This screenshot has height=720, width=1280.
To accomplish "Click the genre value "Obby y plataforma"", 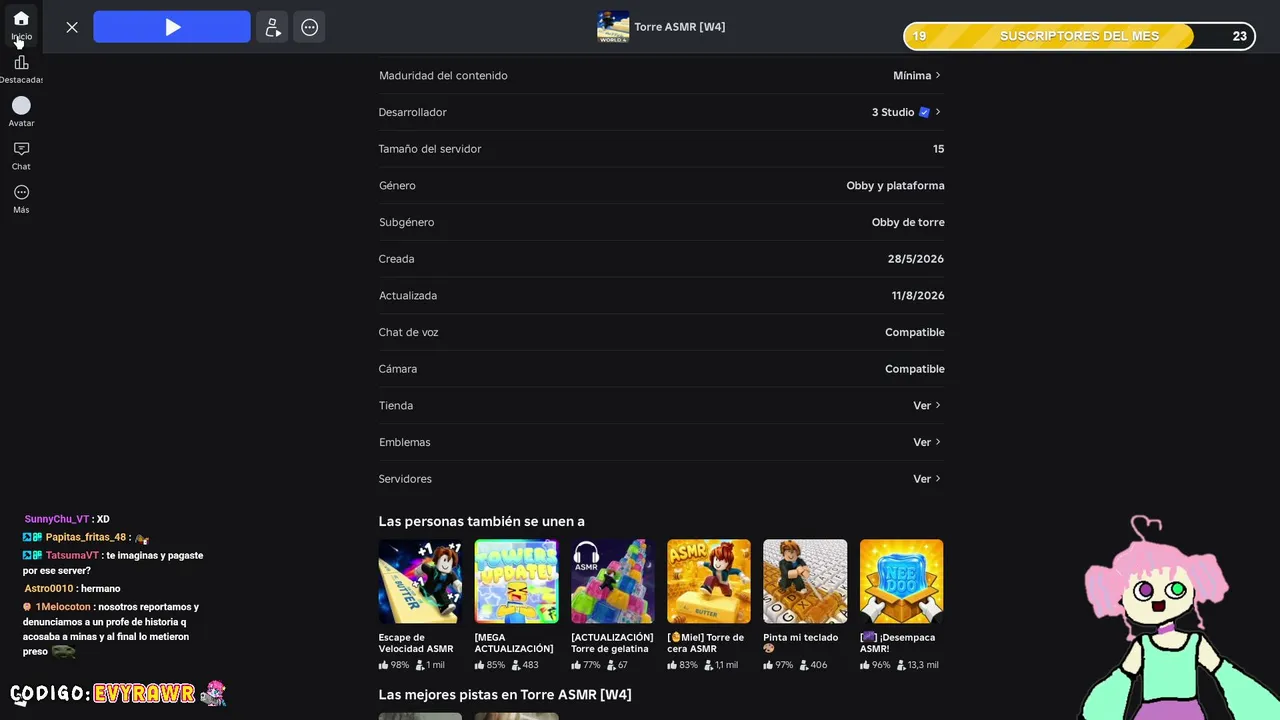I will coord(895,186).
